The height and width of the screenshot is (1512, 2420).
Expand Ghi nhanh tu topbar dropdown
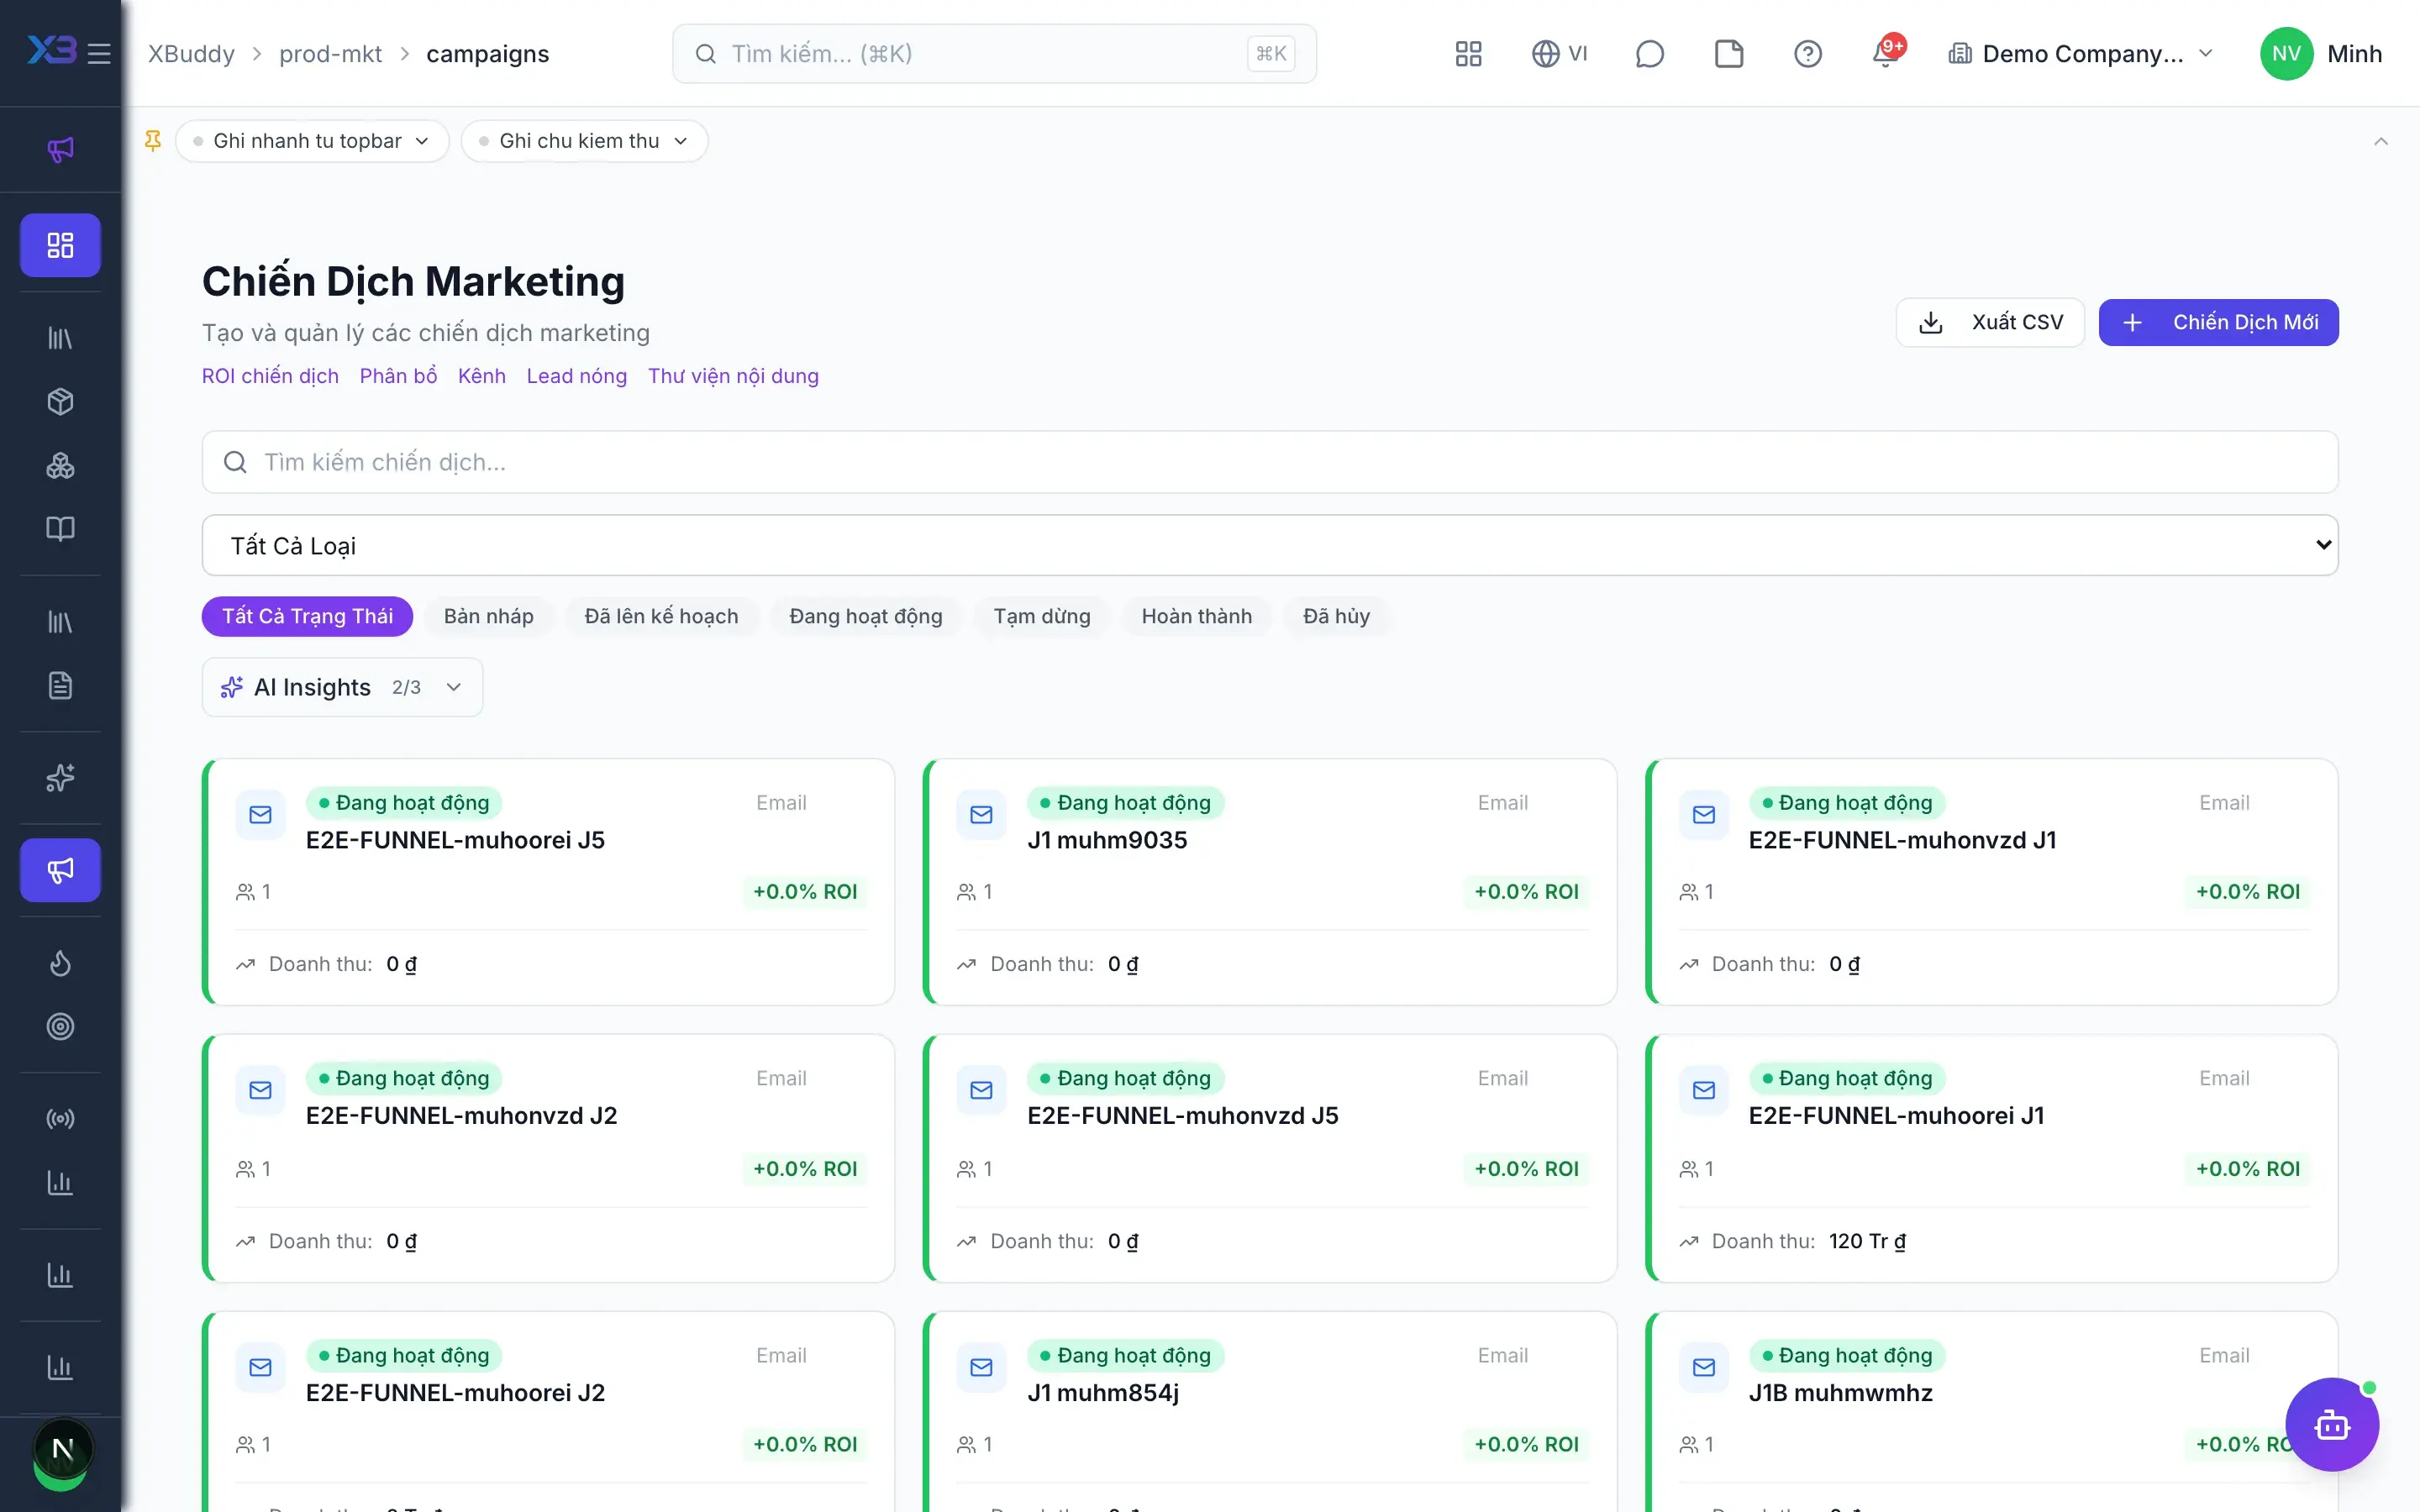coord(312,141)
